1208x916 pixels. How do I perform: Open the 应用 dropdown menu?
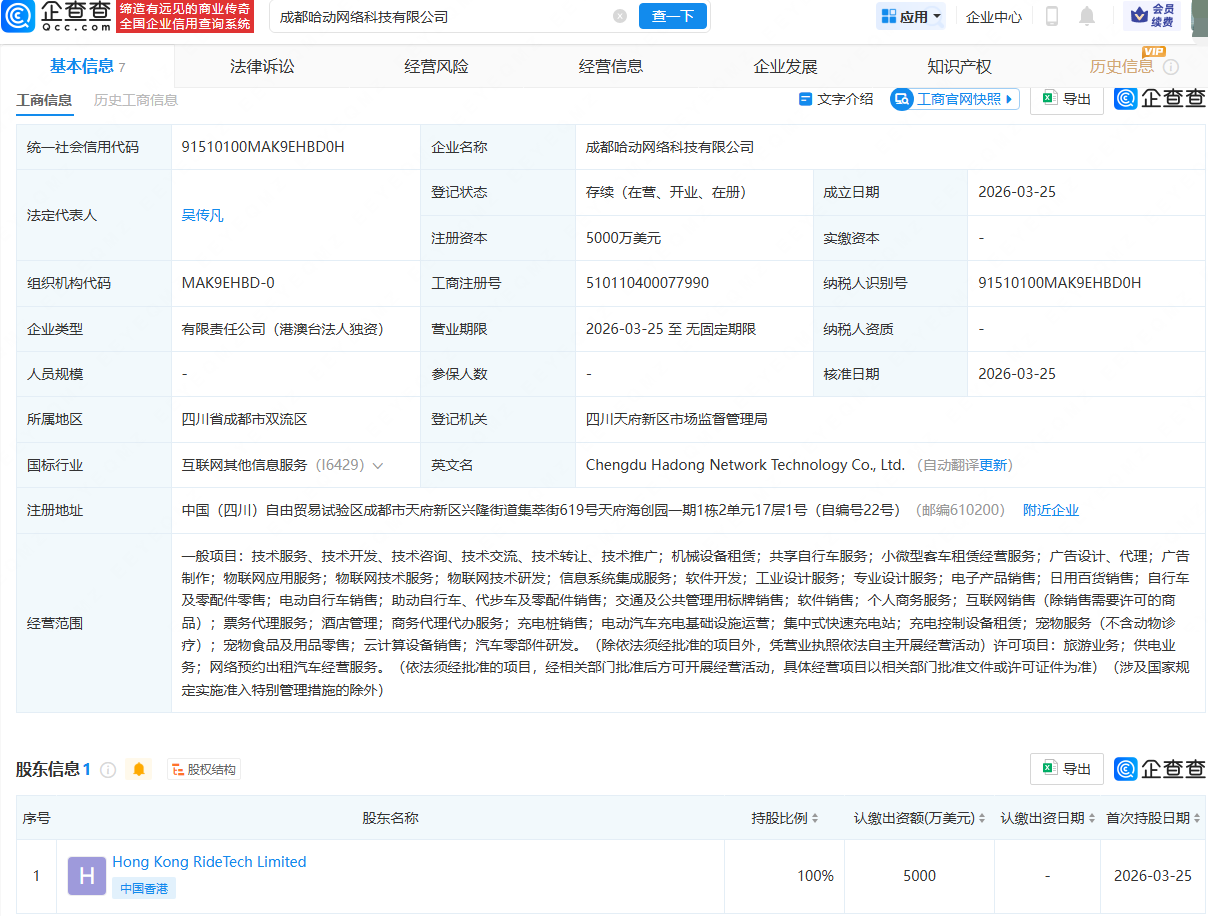910,16
